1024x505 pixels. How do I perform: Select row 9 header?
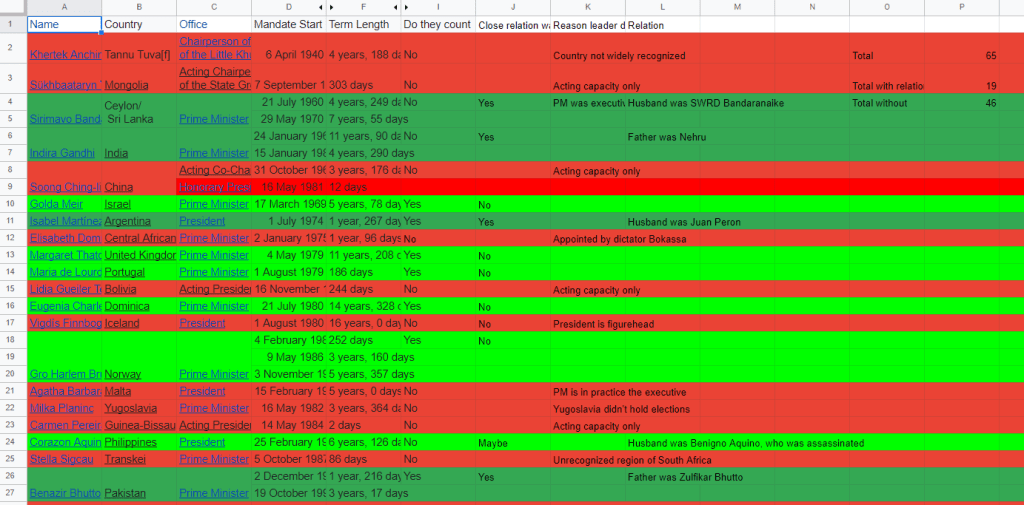click(x=13, y=187)
